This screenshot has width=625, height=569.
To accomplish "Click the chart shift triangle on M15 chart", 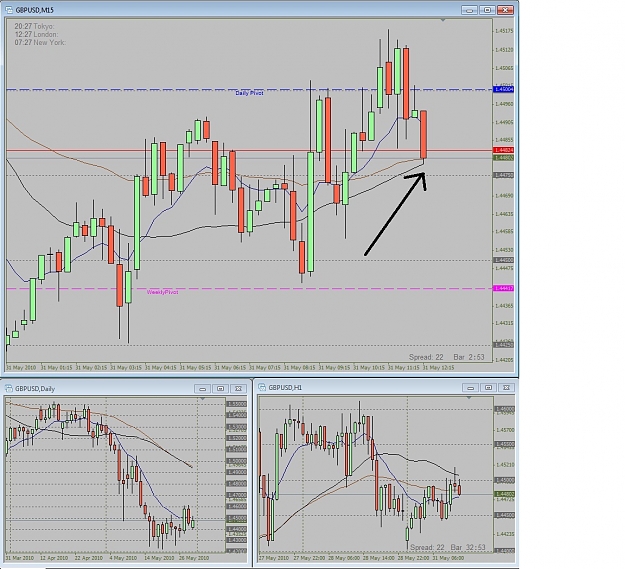I will point(442,20).
